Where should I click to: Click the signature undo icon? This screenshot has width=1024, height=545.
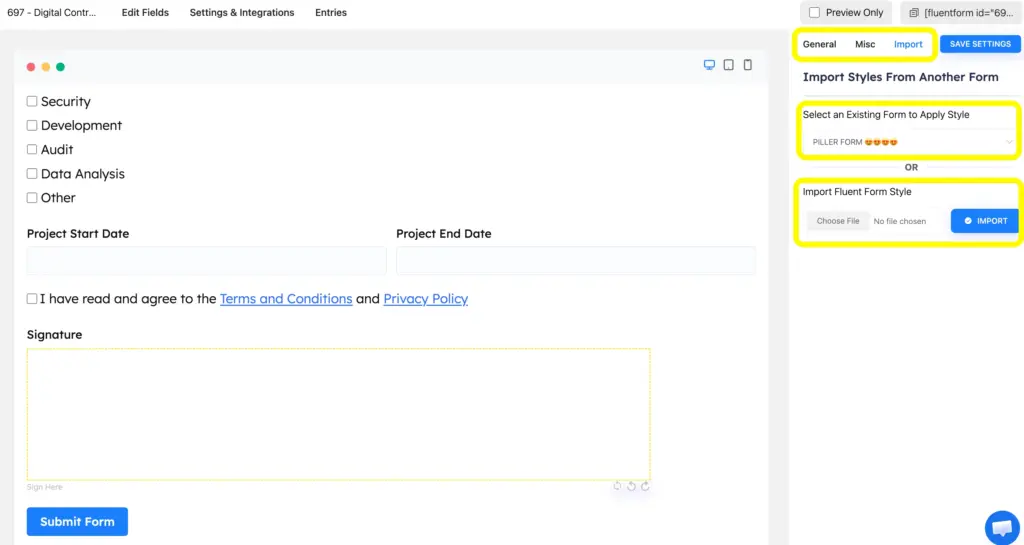(x=632, y=486)
